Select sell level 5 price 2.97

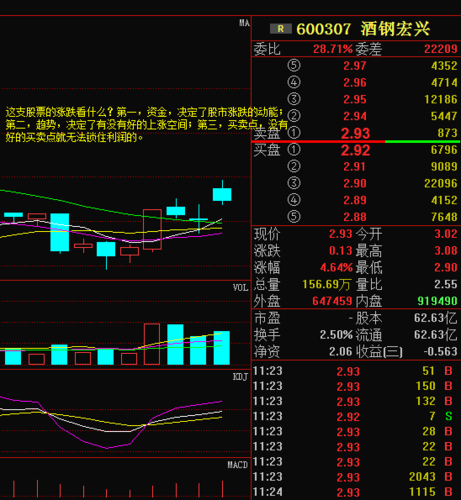355,66
